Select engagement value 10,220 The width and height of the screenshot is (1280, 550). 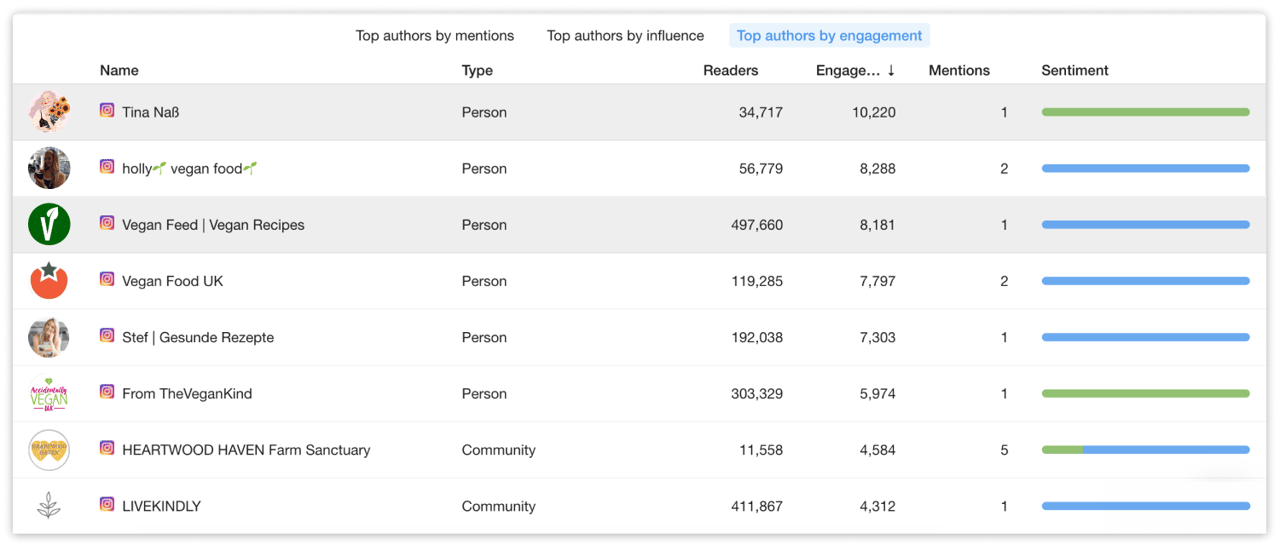[x=874, y=112]
